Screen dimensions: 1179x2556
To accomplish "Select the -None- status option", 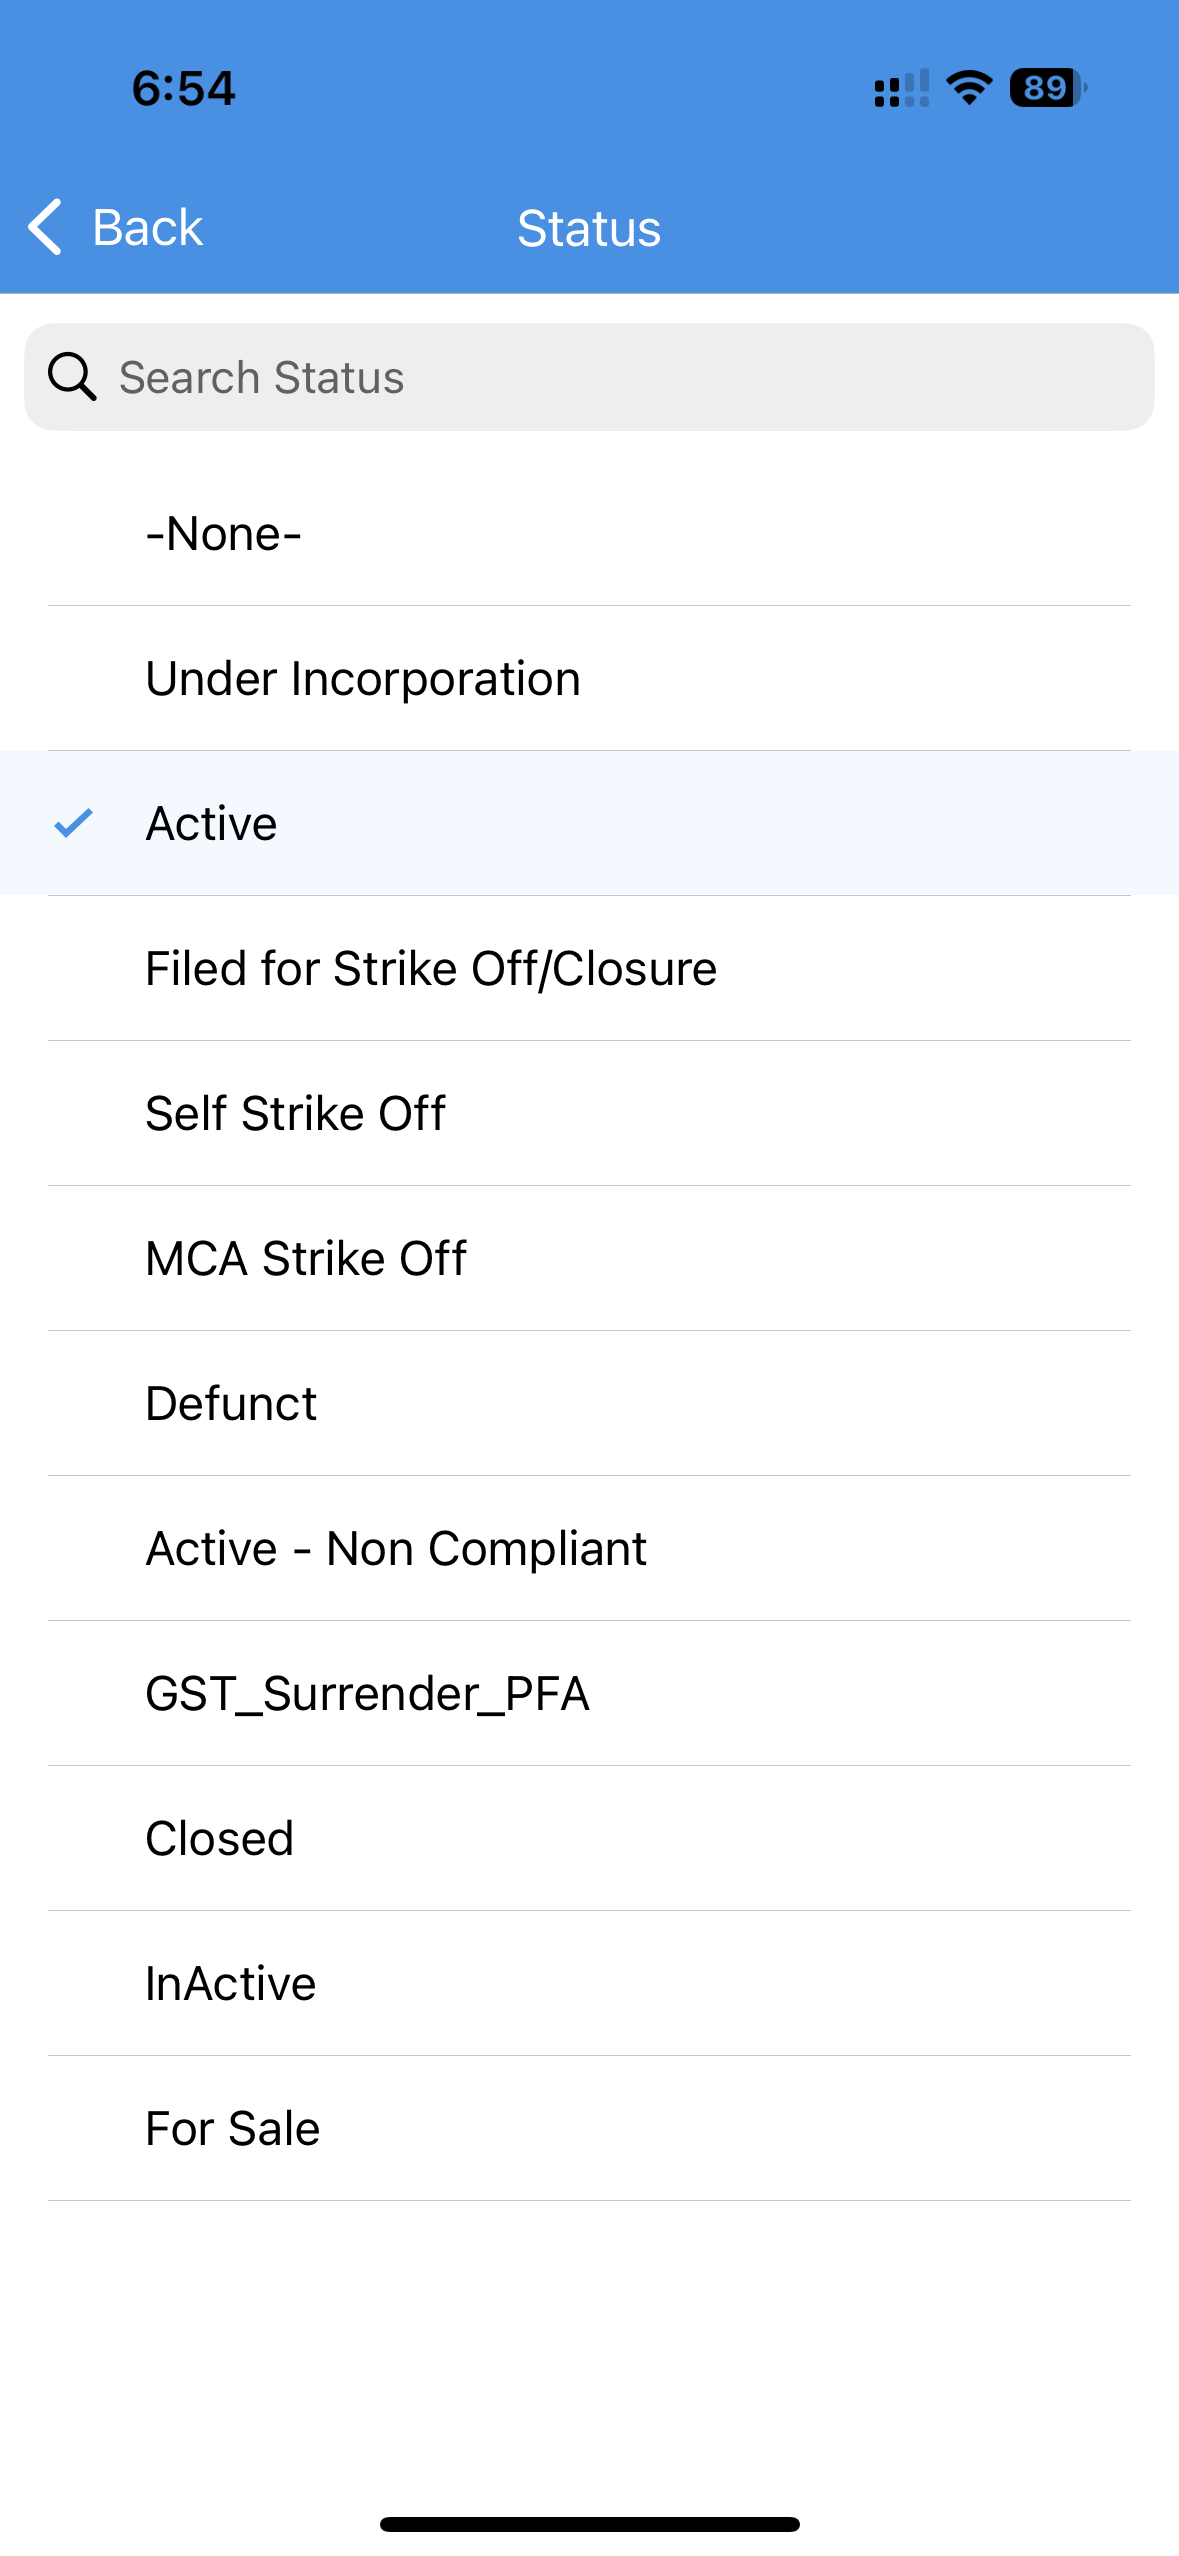I will [589, 533].
